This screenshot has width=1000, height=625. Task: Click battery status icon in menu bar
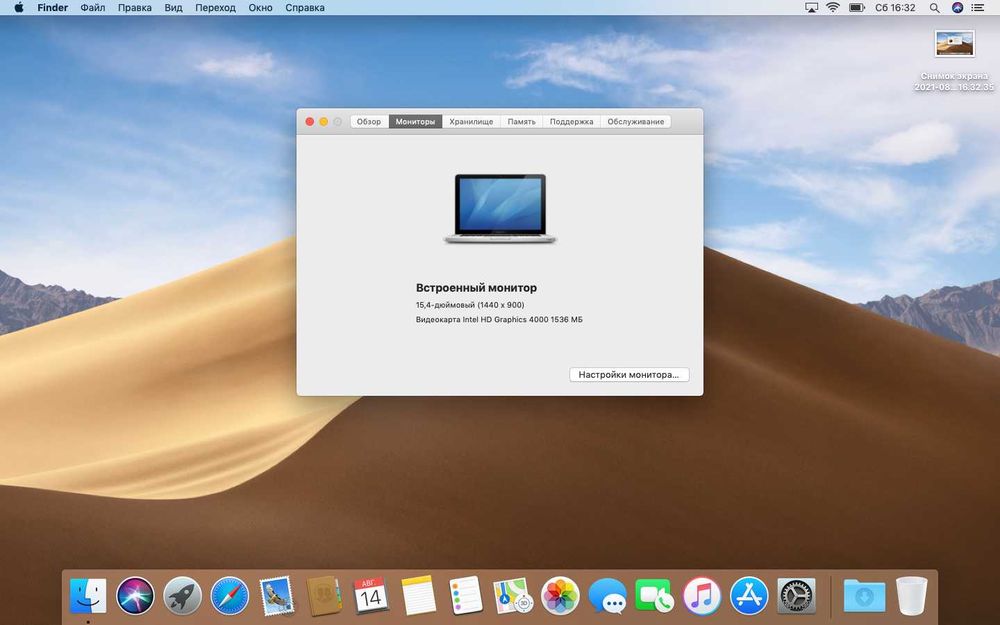coord(857,8)
